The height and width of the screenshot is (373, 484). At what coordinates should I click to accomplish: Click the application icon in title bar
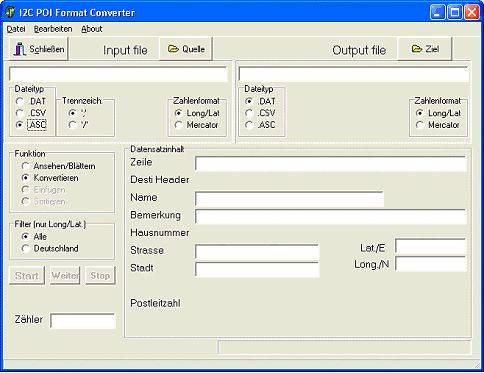coord(10,13)
